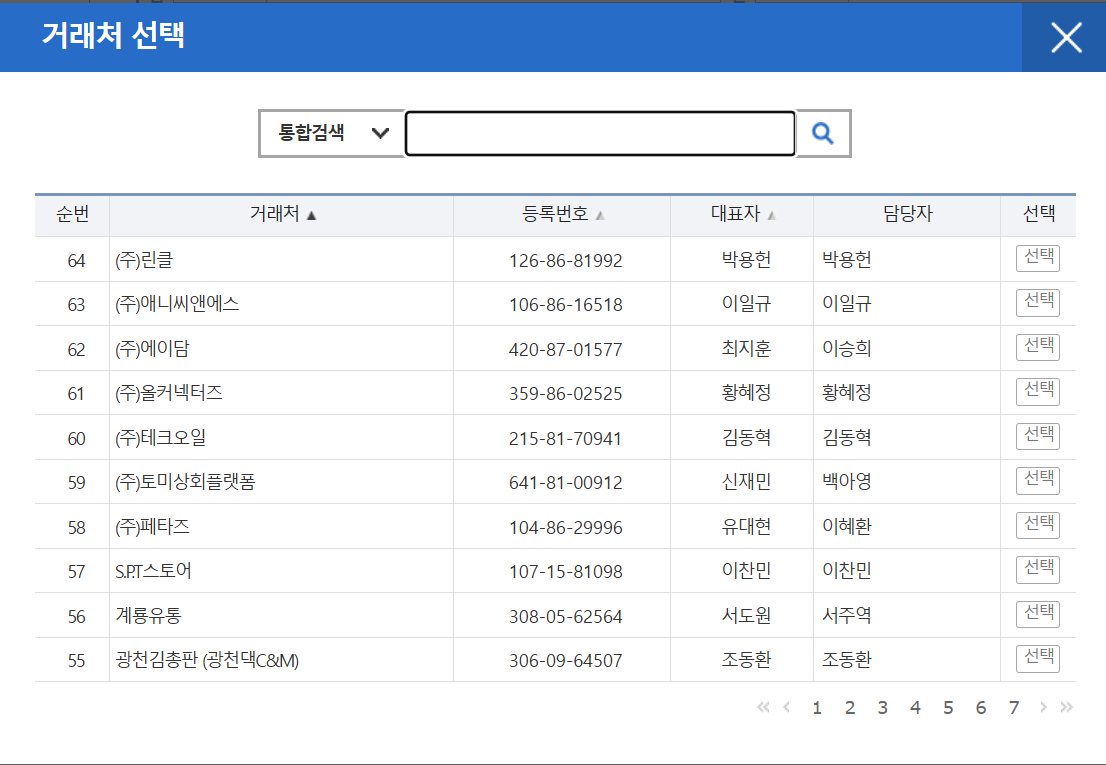
Task: Click company name (주)토미상회플랫폼
Action: (186, 482)
